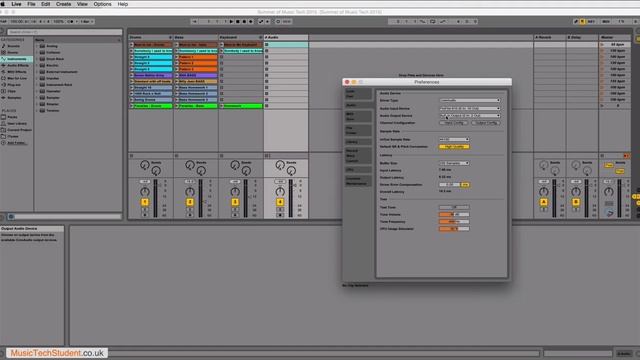Open the View menu
The height and width of the screenshot is (360, 640).
[82, 4]
